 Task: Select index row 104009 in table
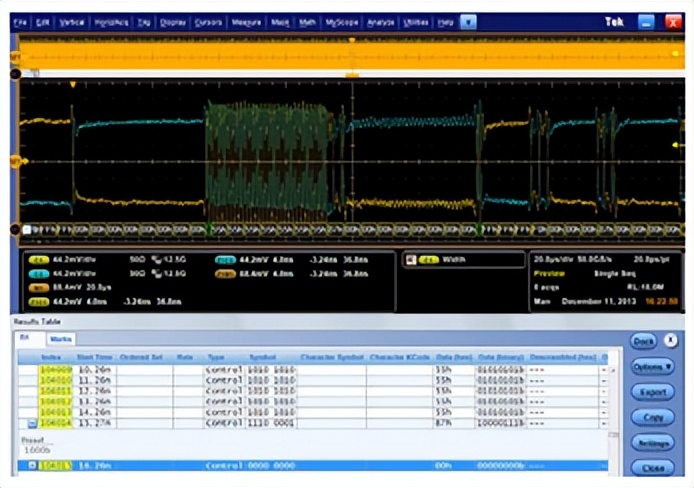tap(55, 369)
